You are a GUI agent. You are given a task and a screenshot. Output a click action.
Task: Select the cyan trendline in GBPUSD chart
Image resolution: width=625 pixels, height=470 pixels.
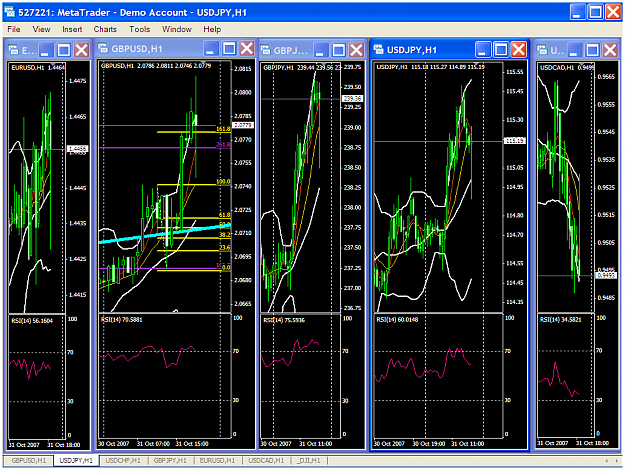pos(165,234)
